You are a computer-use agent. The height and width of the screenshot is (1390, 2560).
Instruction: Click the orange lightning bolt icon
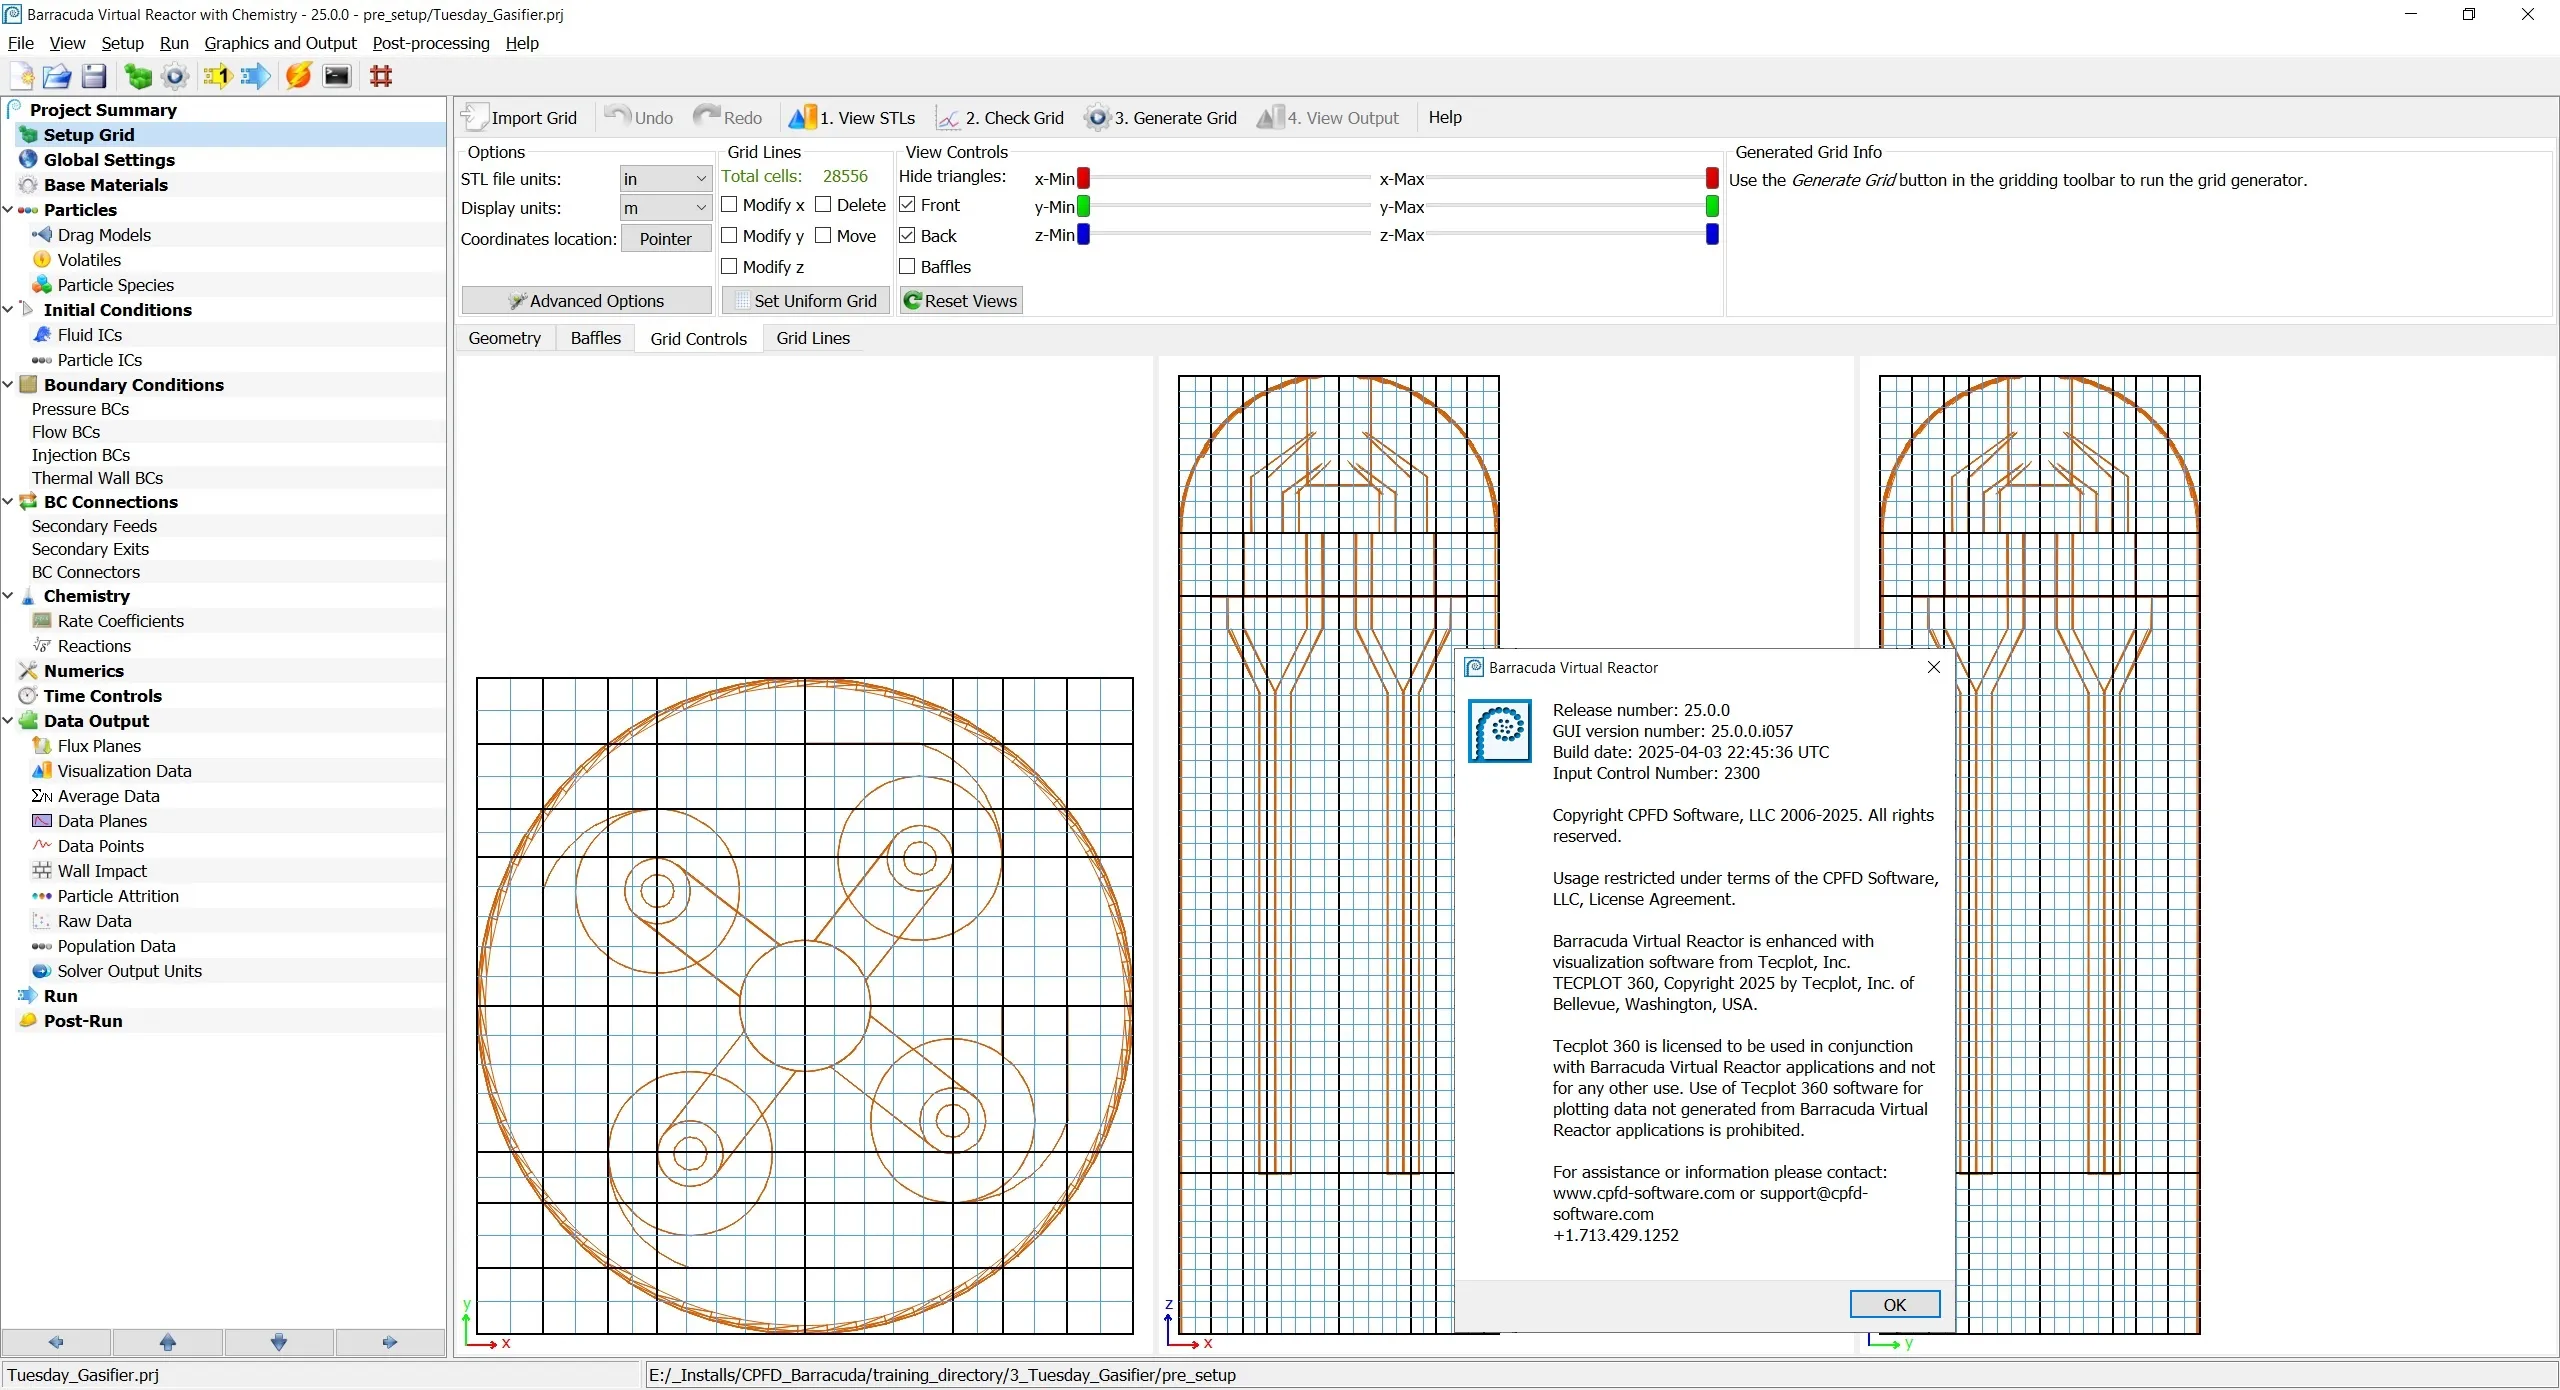299,76
